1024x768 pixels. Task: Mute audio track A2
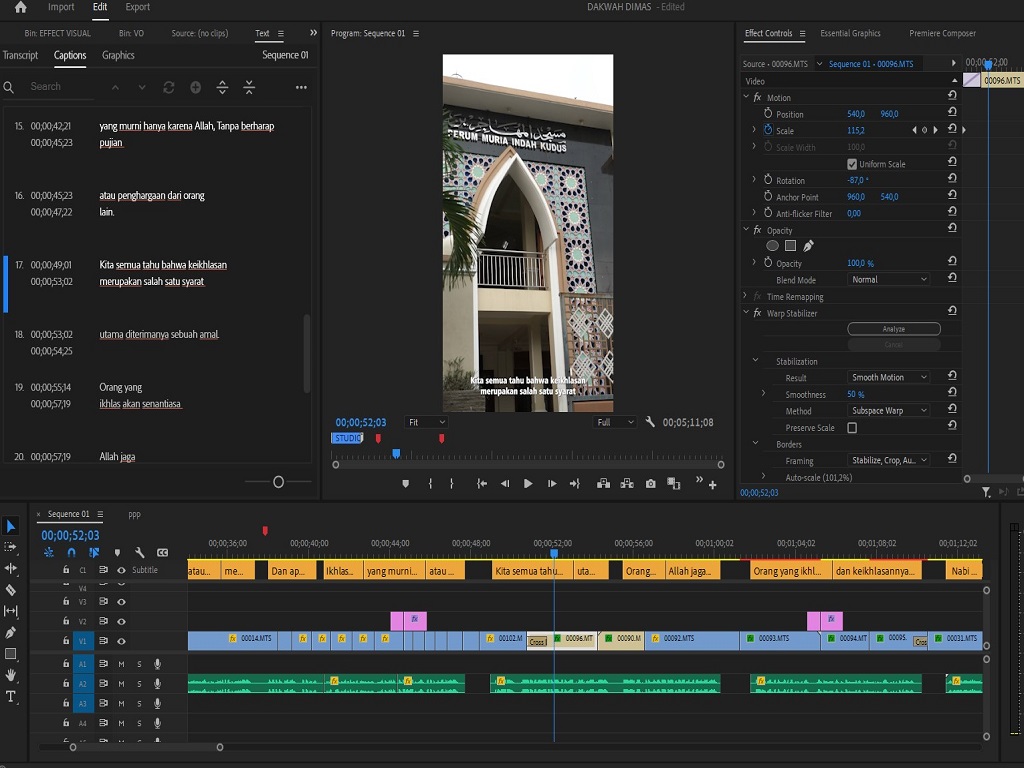pyautogui.click(x=121, y=684)
